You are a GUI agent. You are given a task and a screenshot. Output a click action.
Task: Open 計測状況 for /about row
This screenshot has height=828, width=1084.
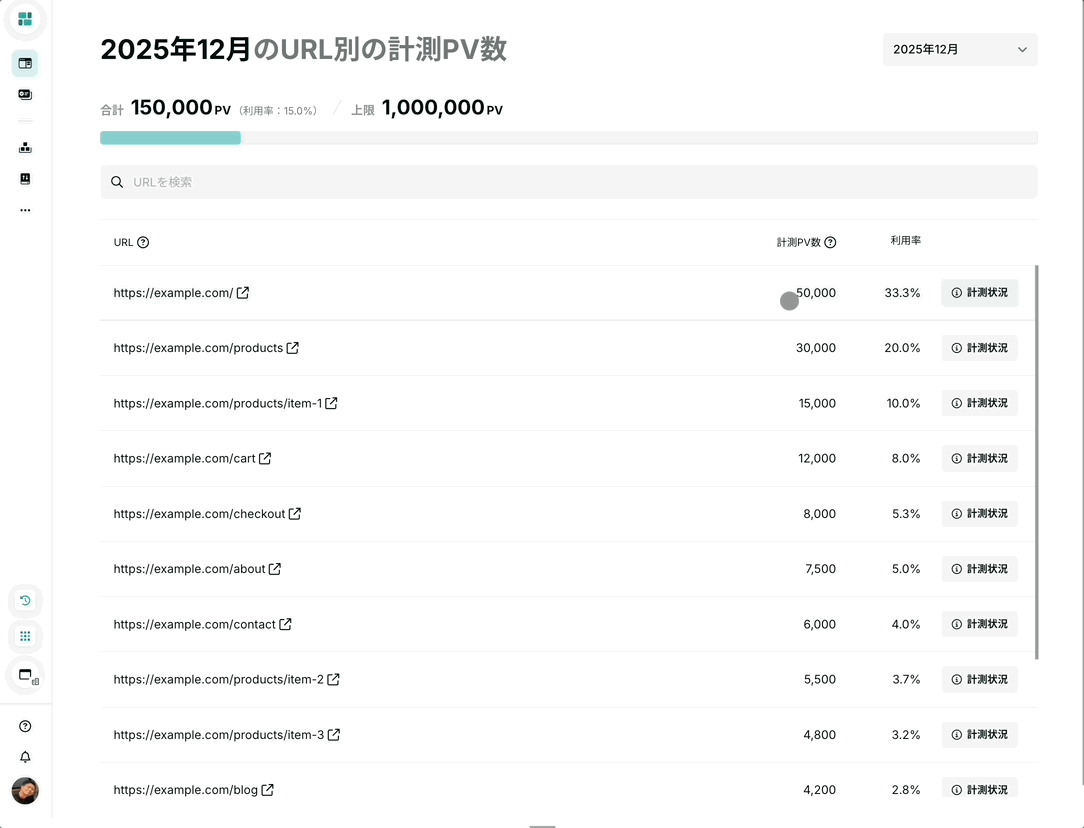click(x=980, y=569)
